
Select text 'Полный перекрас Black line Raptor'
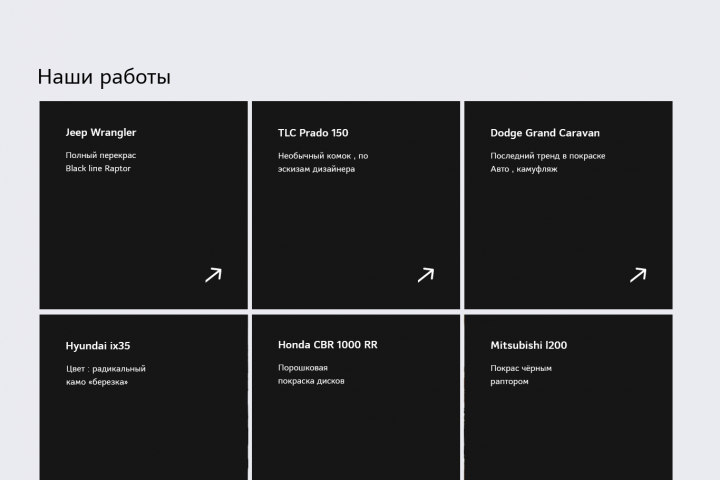(101, 162)
